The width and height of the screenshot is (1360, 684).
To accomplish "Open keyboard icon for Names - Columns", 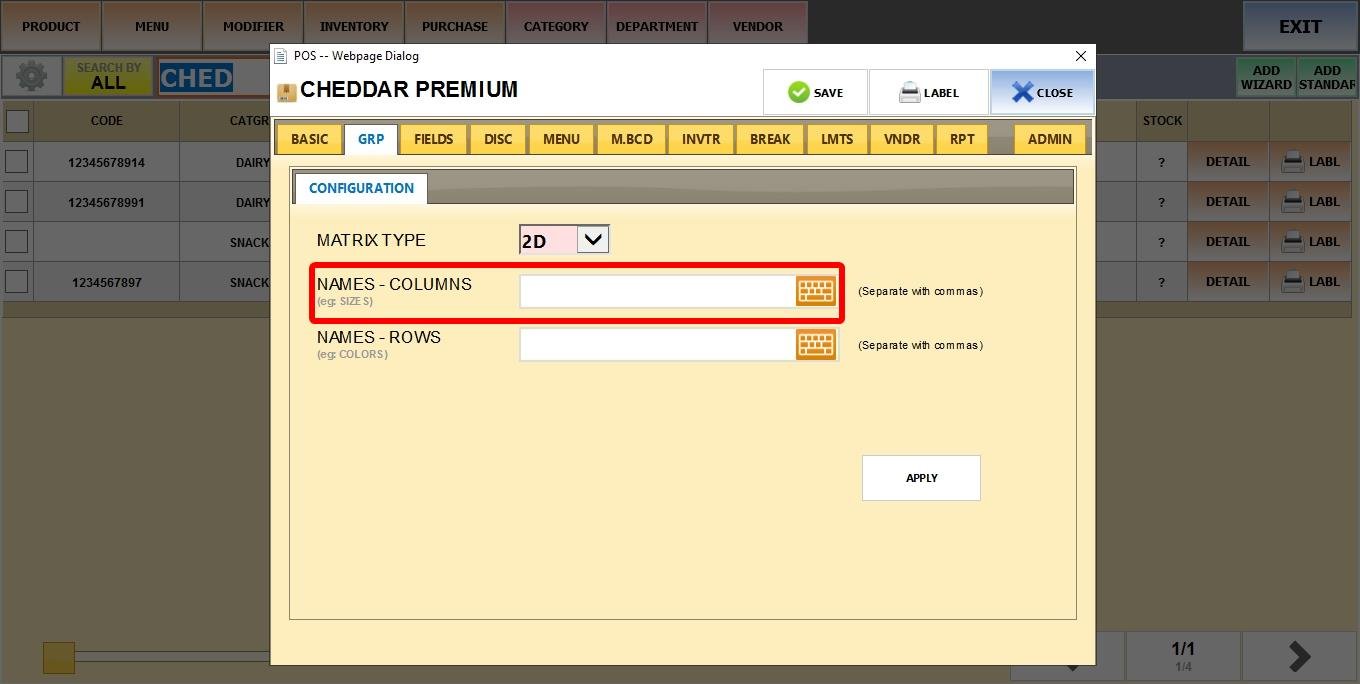I will click(x=816, y=291).
